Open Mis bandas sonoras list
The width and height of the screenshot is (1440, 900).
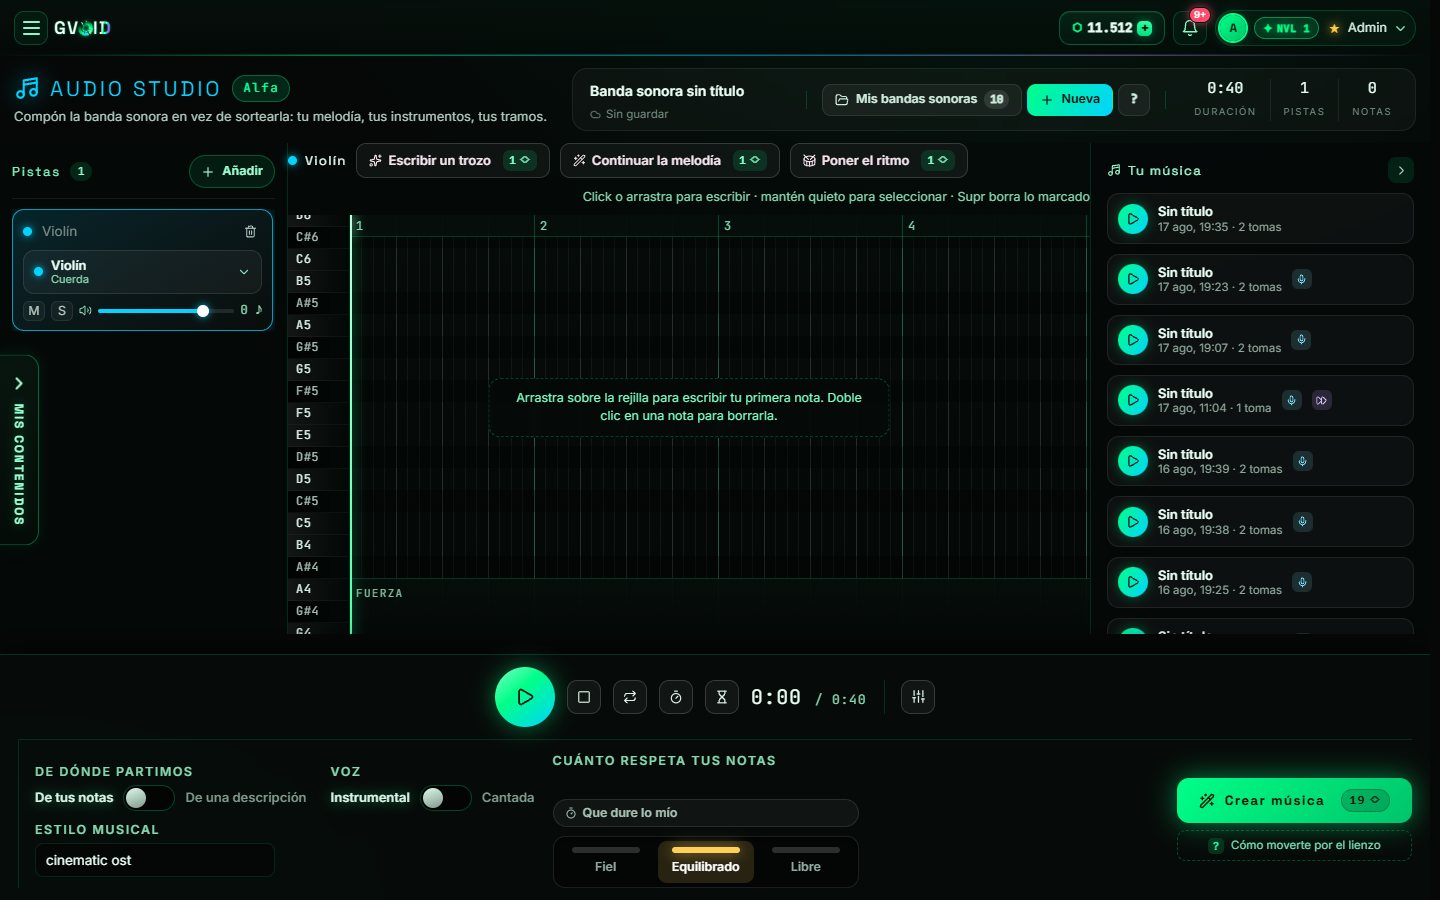pos(921,99)
